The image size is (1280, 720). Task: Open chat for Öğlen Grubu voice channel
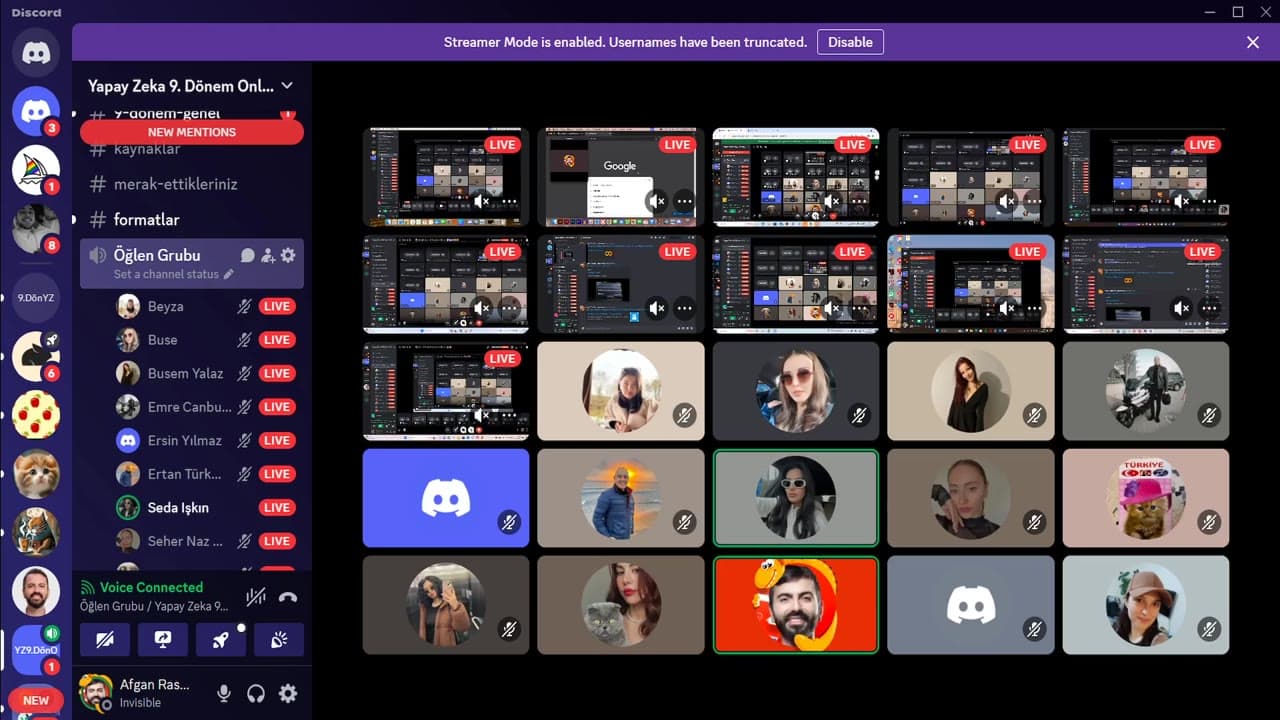[x=248, y=255]
